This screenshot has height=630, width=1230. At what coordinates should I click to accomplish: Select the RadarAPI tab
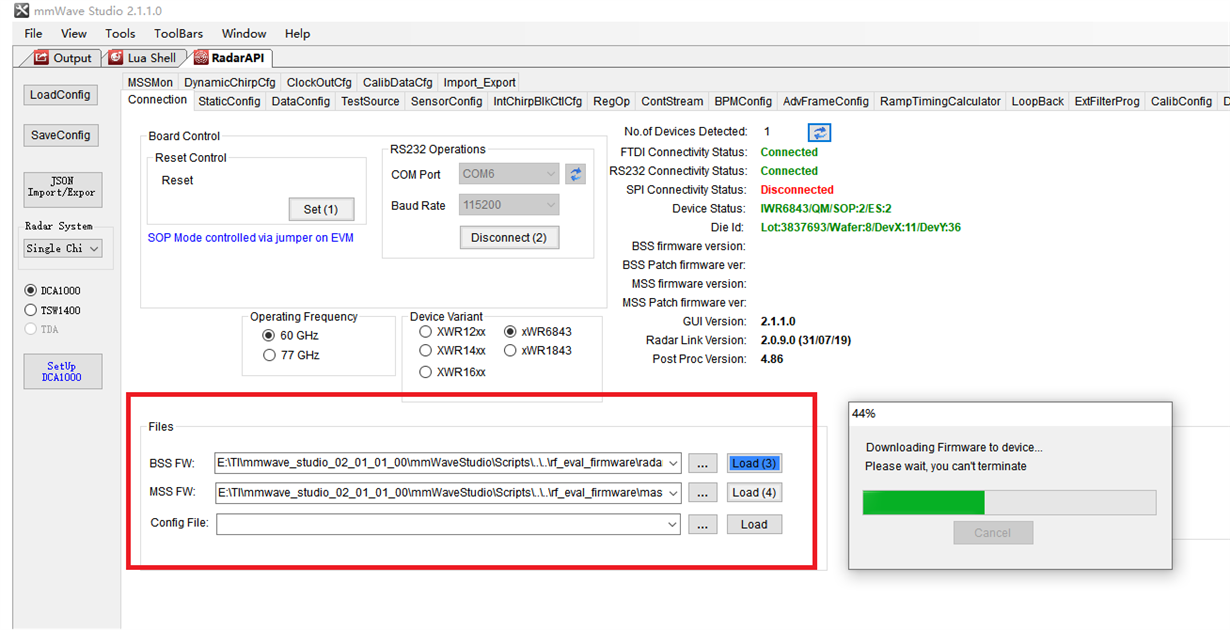(229, 58)
